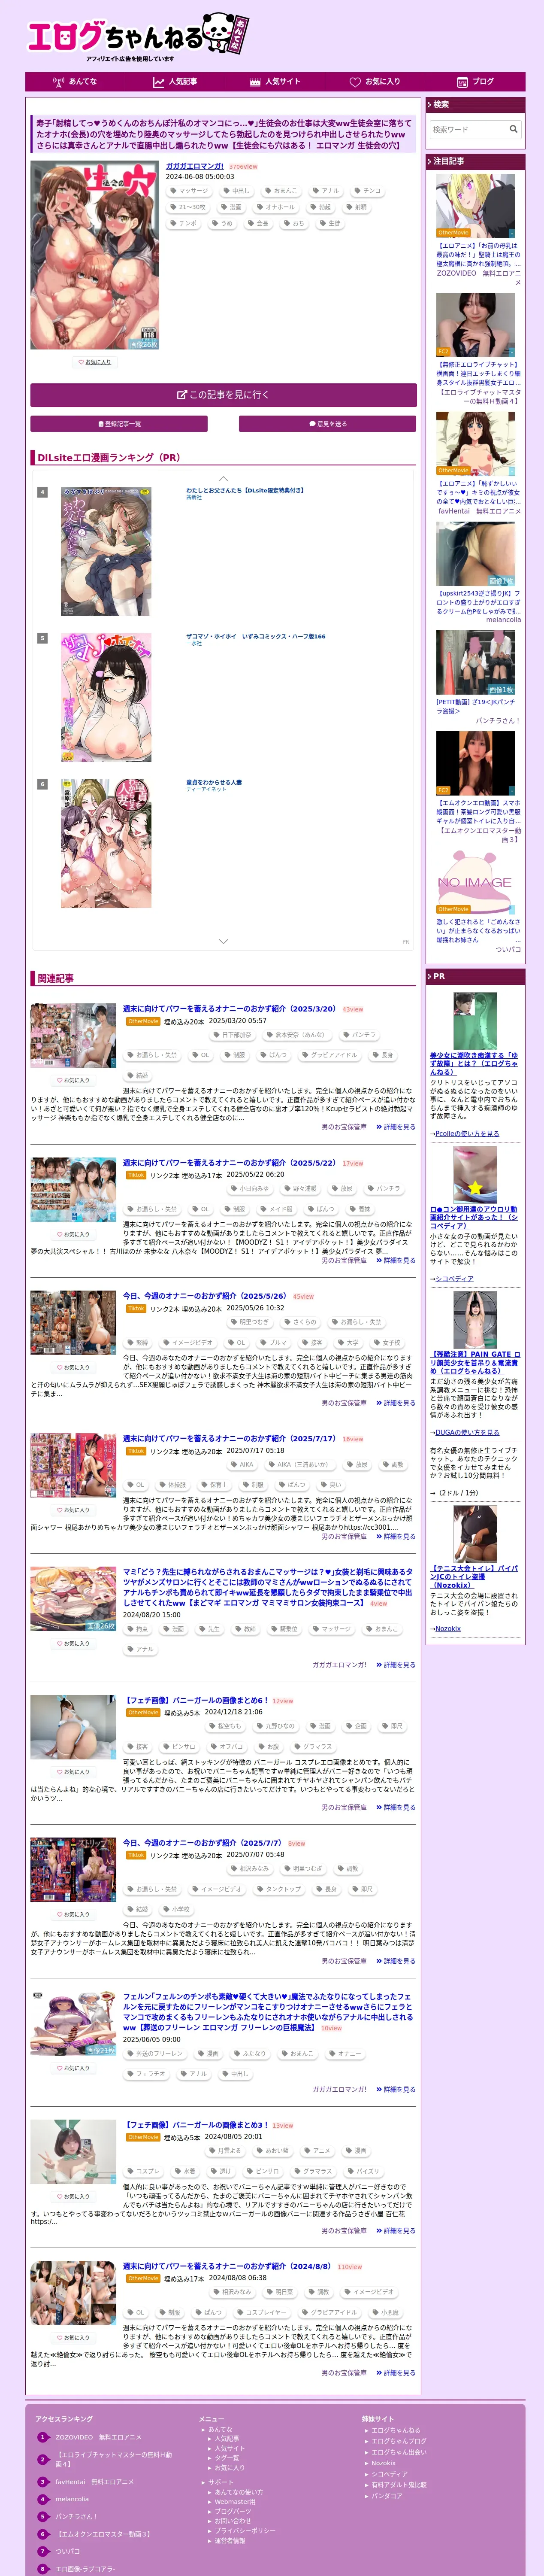544x2576 pixels.
Task: Click the 登録記事一覧 button
Action: click(119, 424)
